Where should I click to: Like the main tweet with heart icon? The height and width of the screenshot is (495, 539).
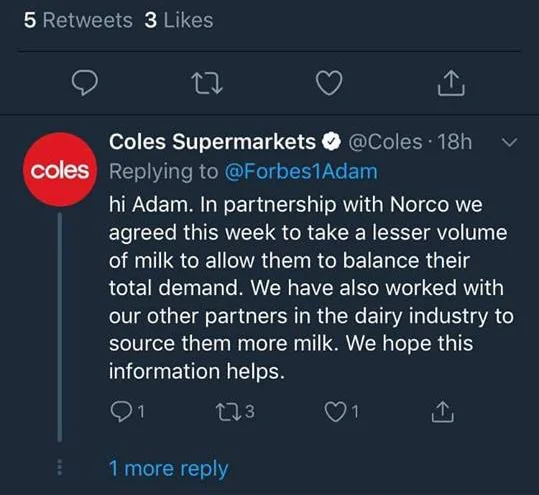[x=329, y=83]
